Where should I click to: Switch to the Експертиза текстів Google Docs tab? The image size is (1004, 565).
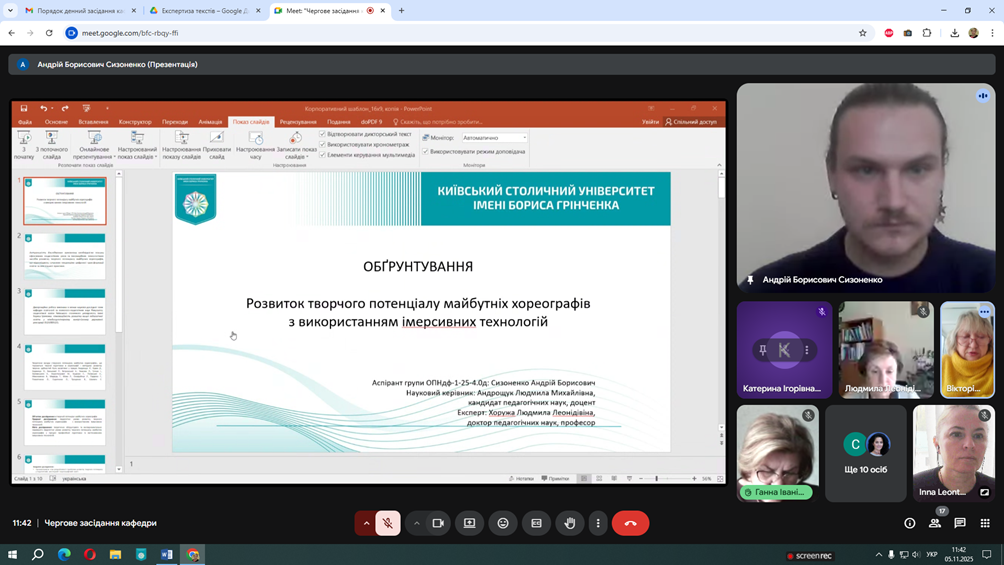204,11
